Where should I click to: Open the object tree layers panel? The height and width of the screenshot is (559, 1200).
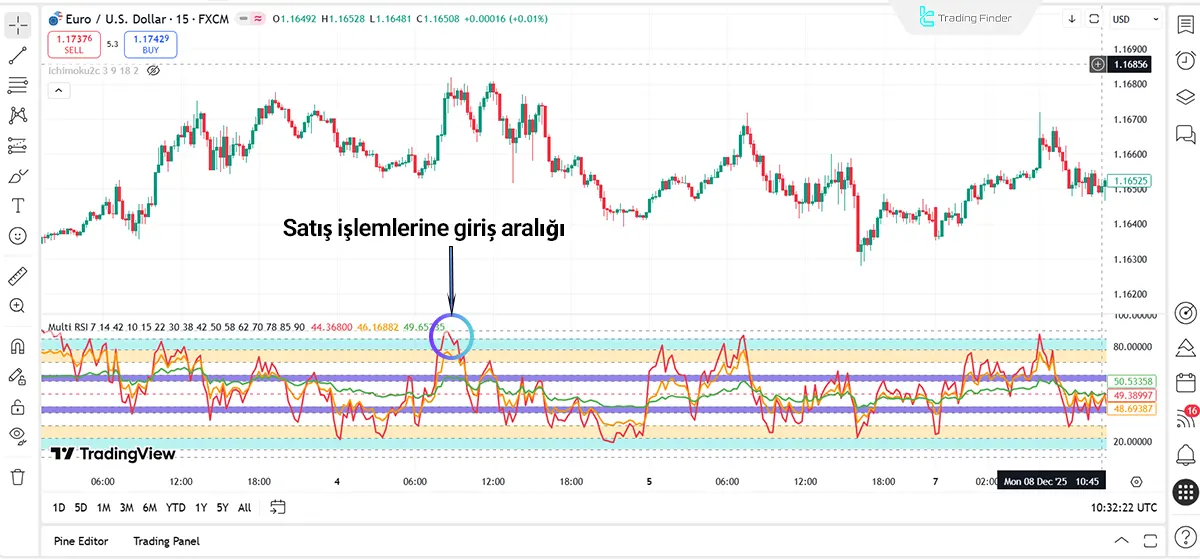tap(1185, 97)
